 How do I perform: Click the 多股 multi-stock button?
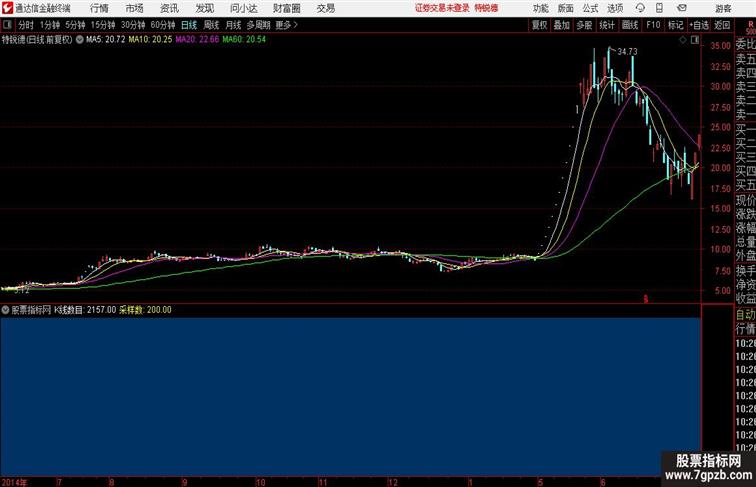(584, 25)
